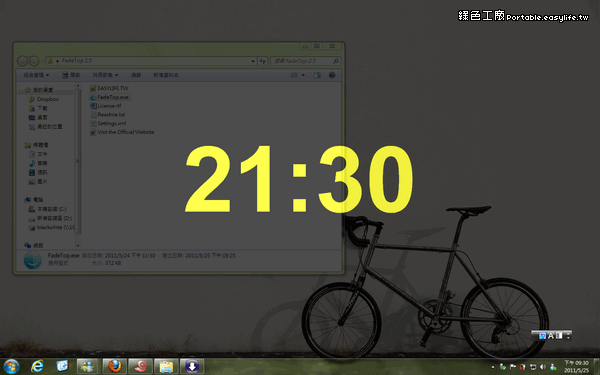Open the Share with (共用對象) dropdown

click(x=105, y=75)
